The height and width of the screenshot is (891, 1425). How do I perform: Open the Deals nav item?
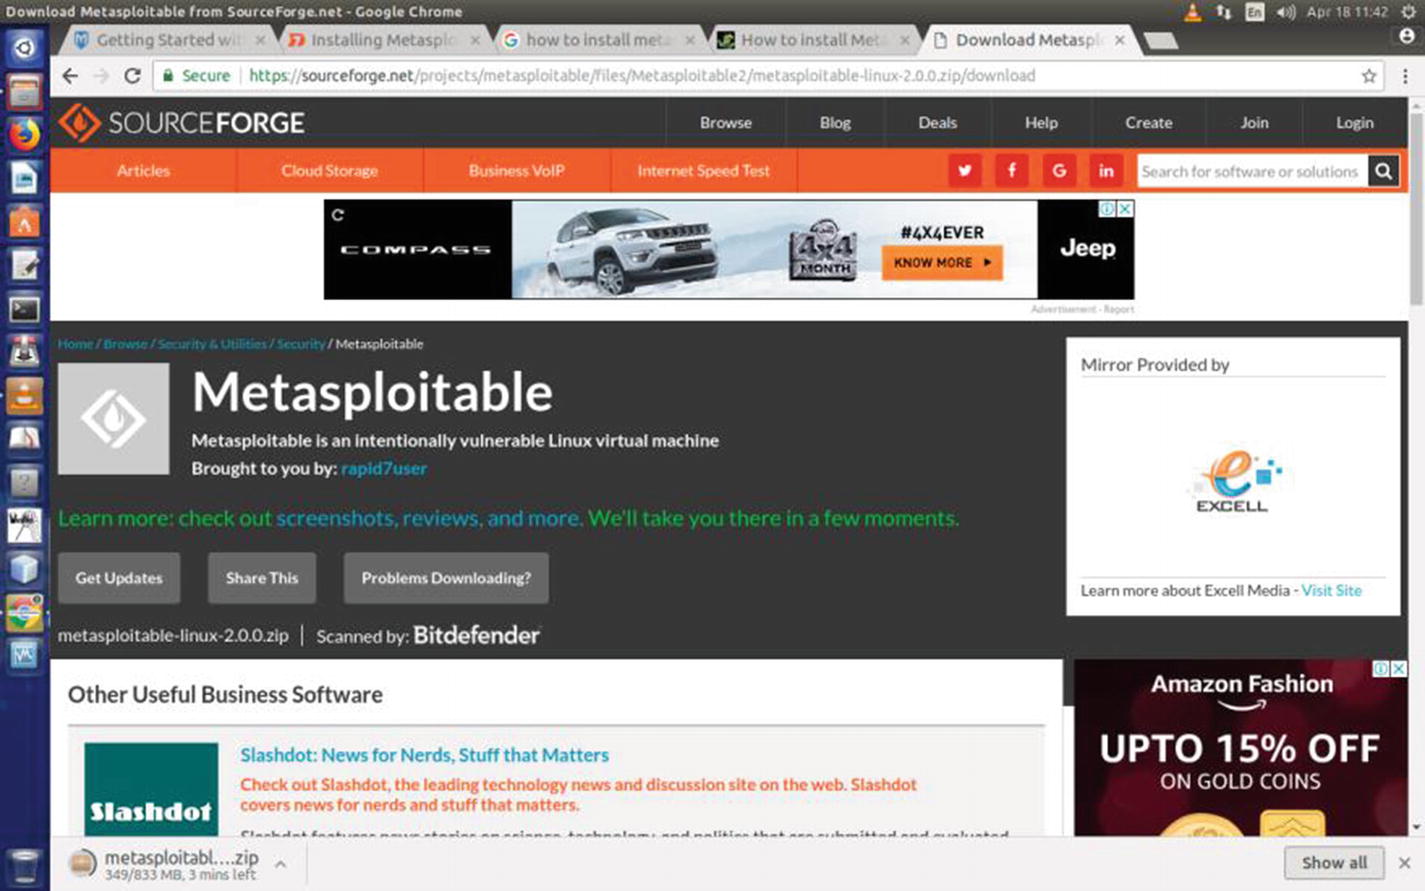click(937, 123)
